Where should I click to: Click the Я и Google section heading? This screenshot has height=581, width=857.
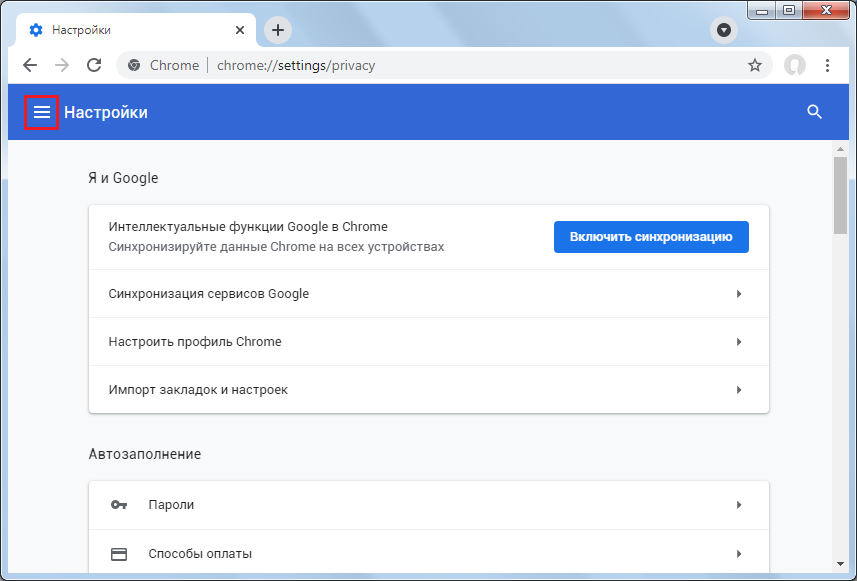pyautogui.click(x=123, y=178)
